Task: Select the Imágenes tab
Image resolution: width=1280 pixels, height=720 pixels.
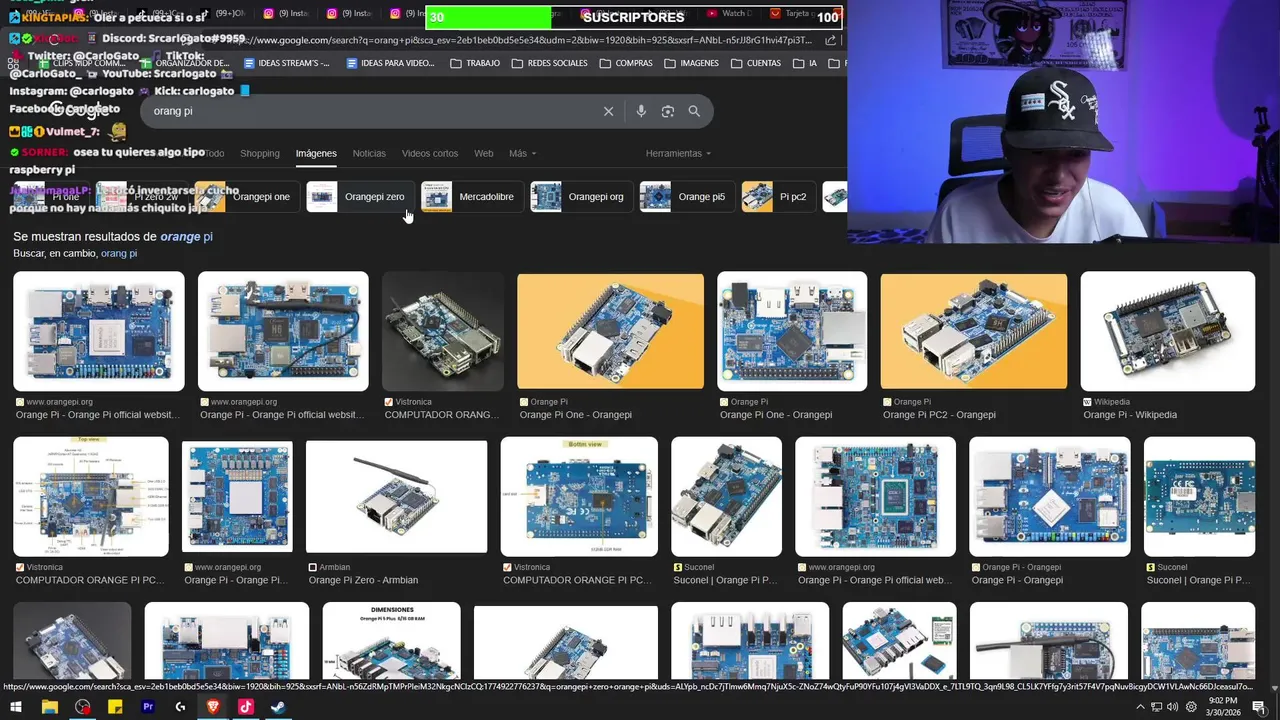Action: click(316, 153)
